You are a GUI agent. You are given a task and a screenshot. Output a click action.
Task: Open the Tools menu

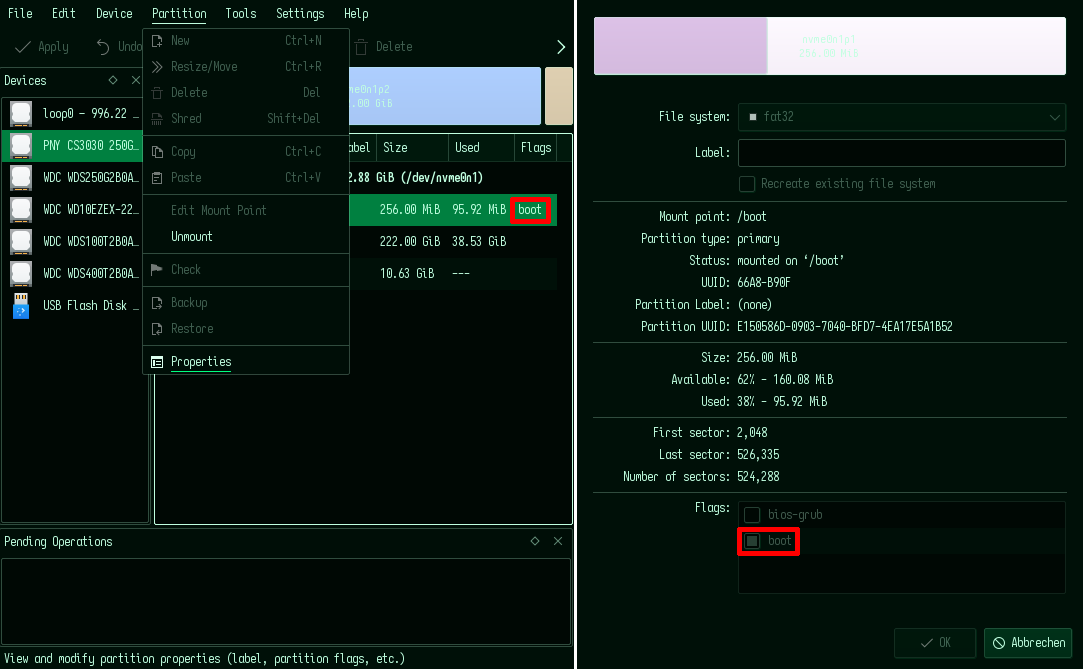click(x=240, y=13)
